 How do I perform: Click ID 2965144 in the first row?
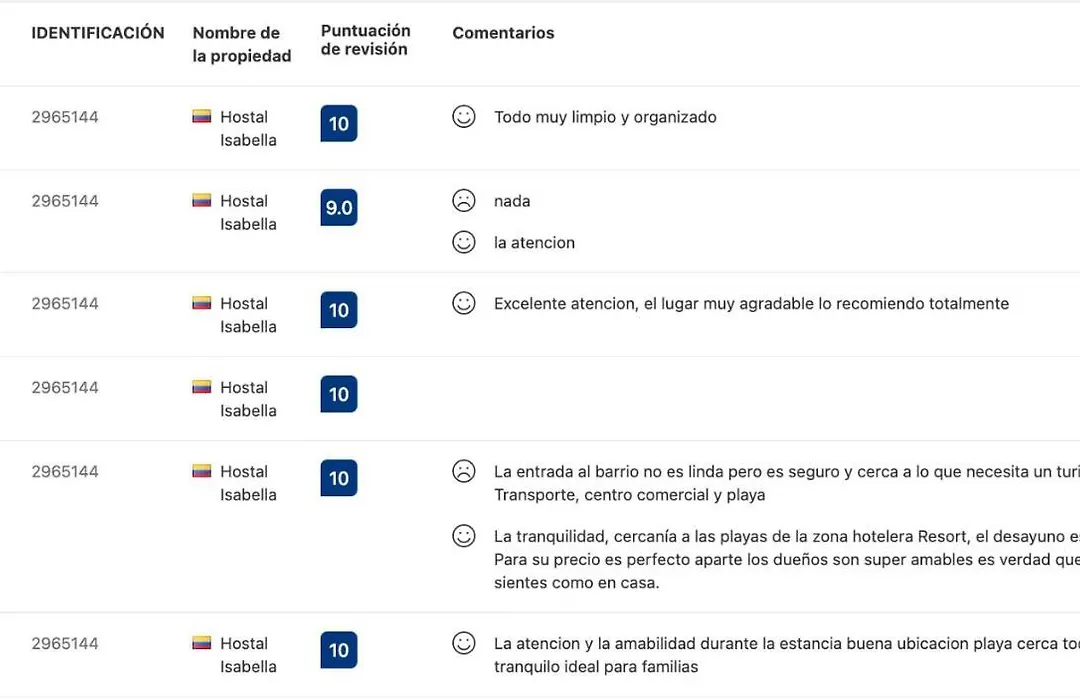65,117
